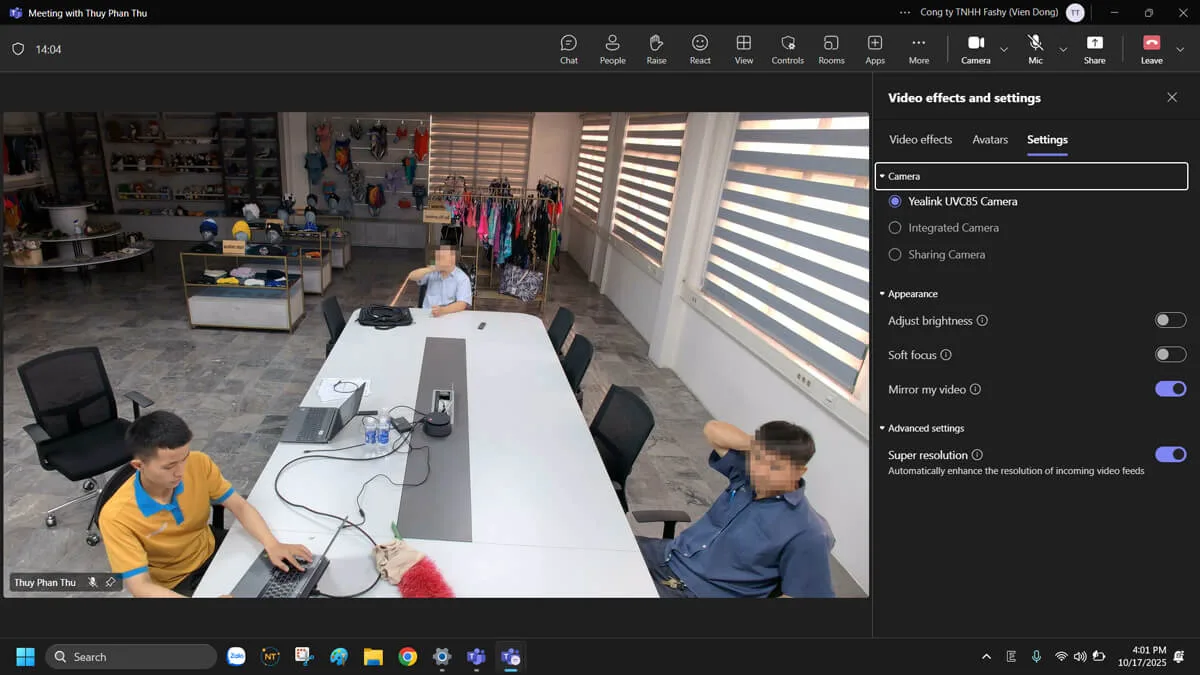This screenshot has height=675, width=1200.
Task: Switch to the Video effects tab
Action: [920, 140]
